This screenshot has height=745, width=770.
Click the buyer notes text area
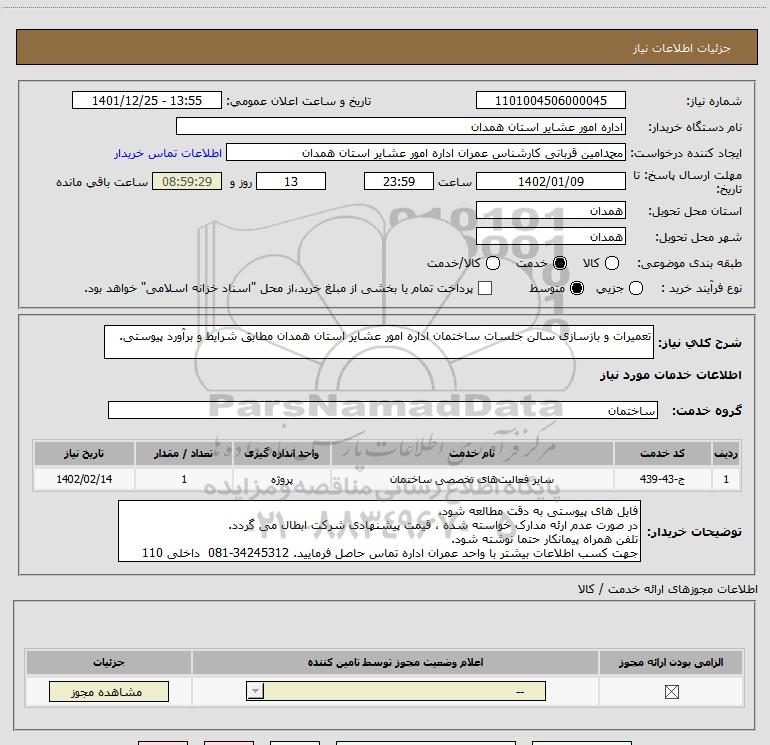pyautogui.click(x=379, y=531)
